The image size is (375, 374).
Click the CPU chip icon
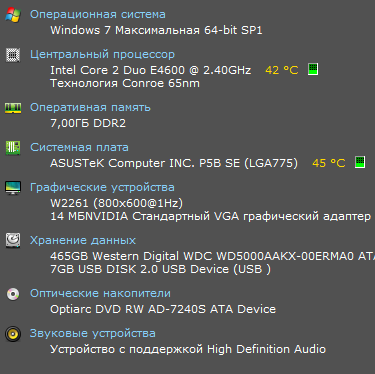[x=13, y=55]
